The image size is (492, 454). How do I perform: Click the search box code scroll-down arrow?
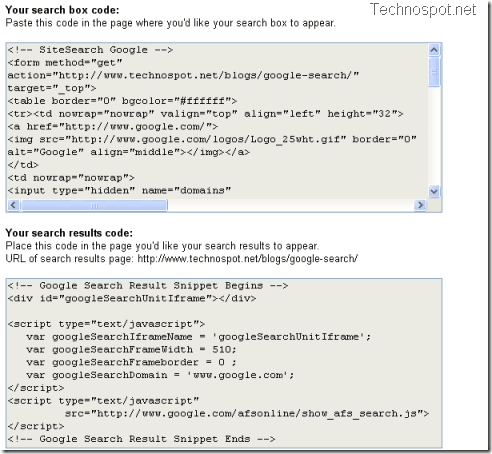coord(434,192)
